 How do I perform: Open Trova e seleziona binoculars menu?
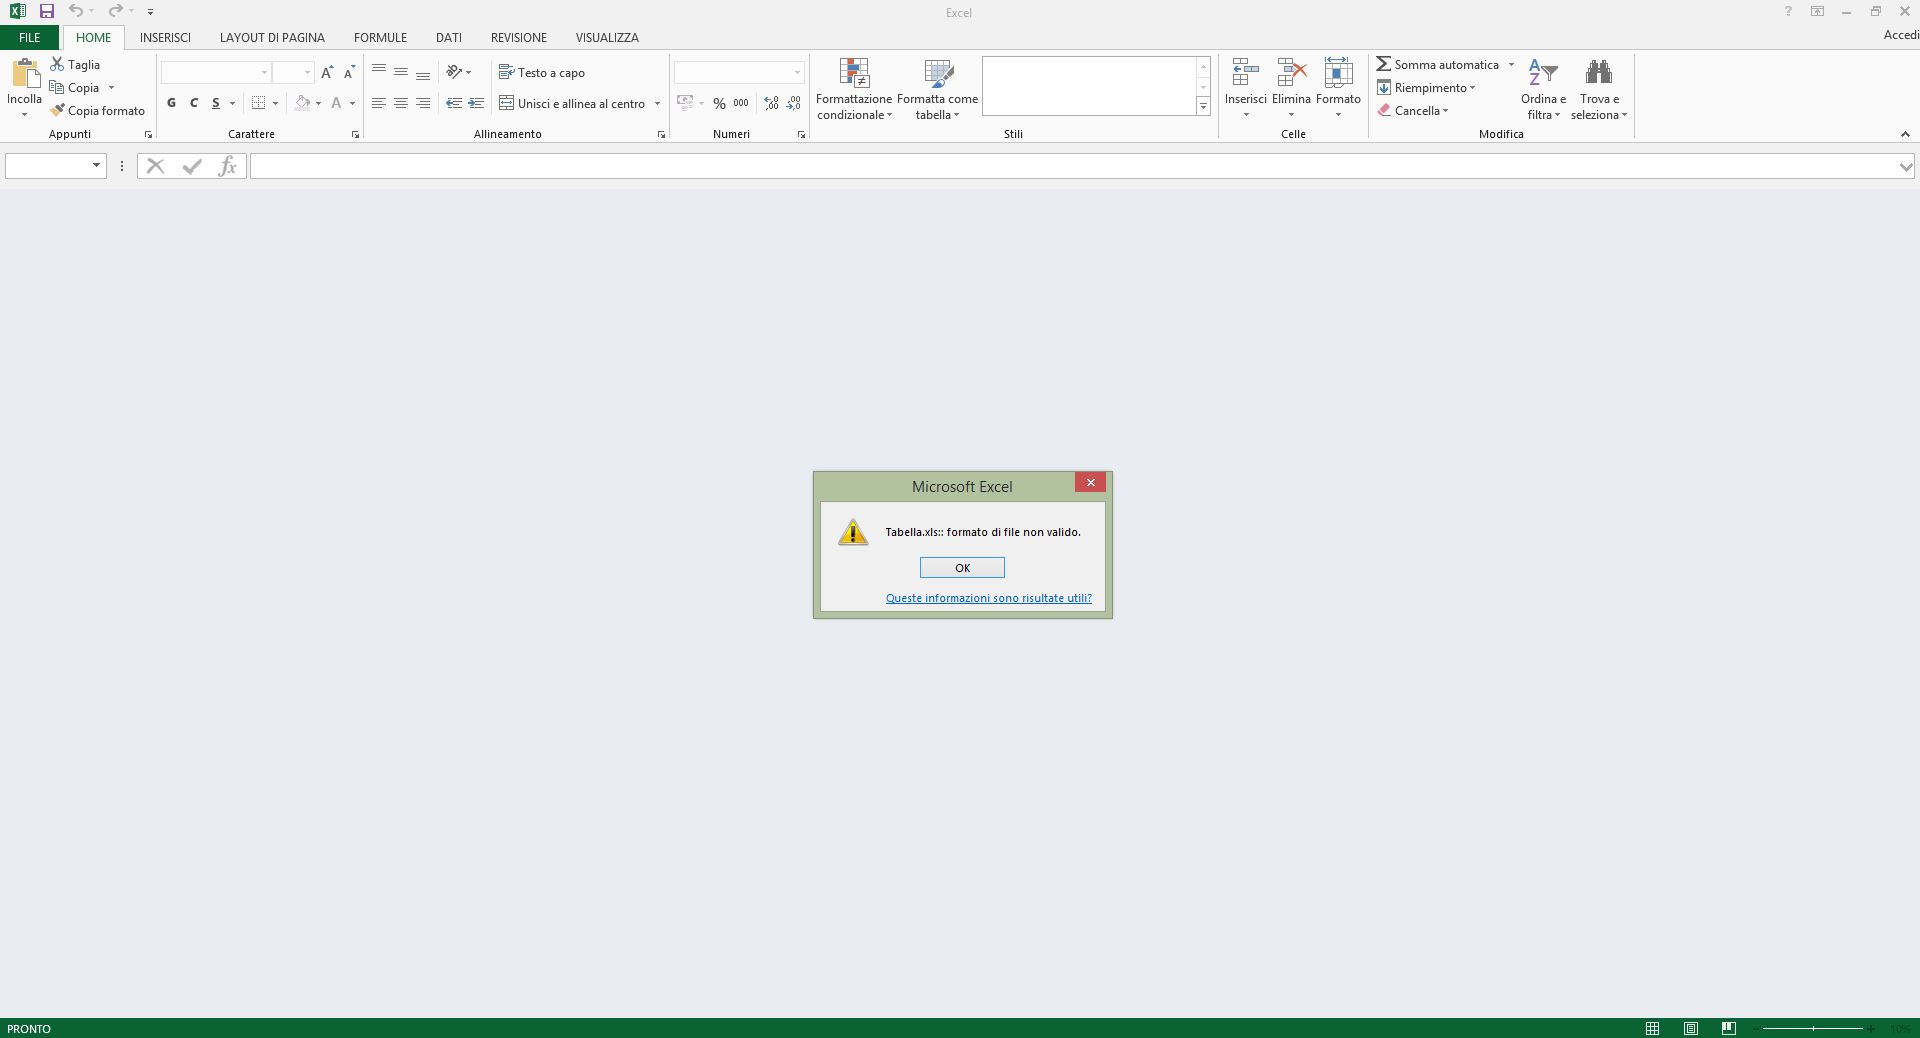(1599, 89)
